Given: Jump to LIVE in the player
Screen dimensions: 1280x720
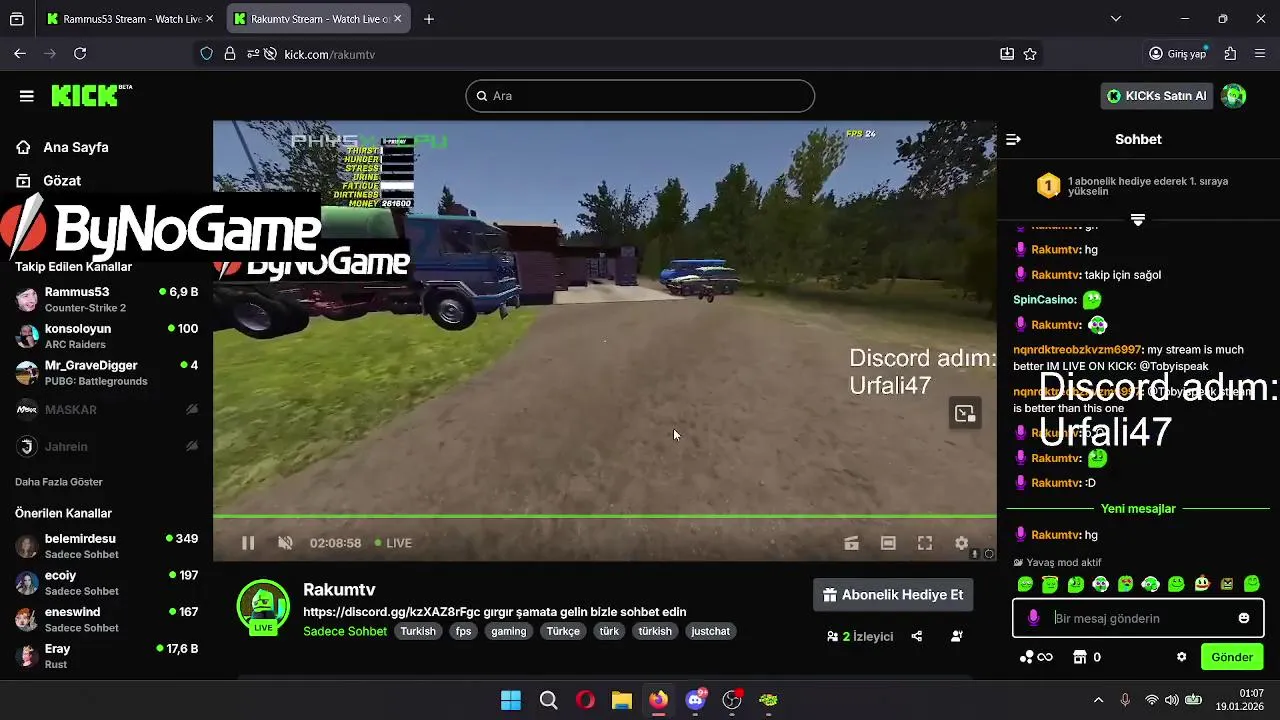Looking at the screenshot, I should [393, 543].
